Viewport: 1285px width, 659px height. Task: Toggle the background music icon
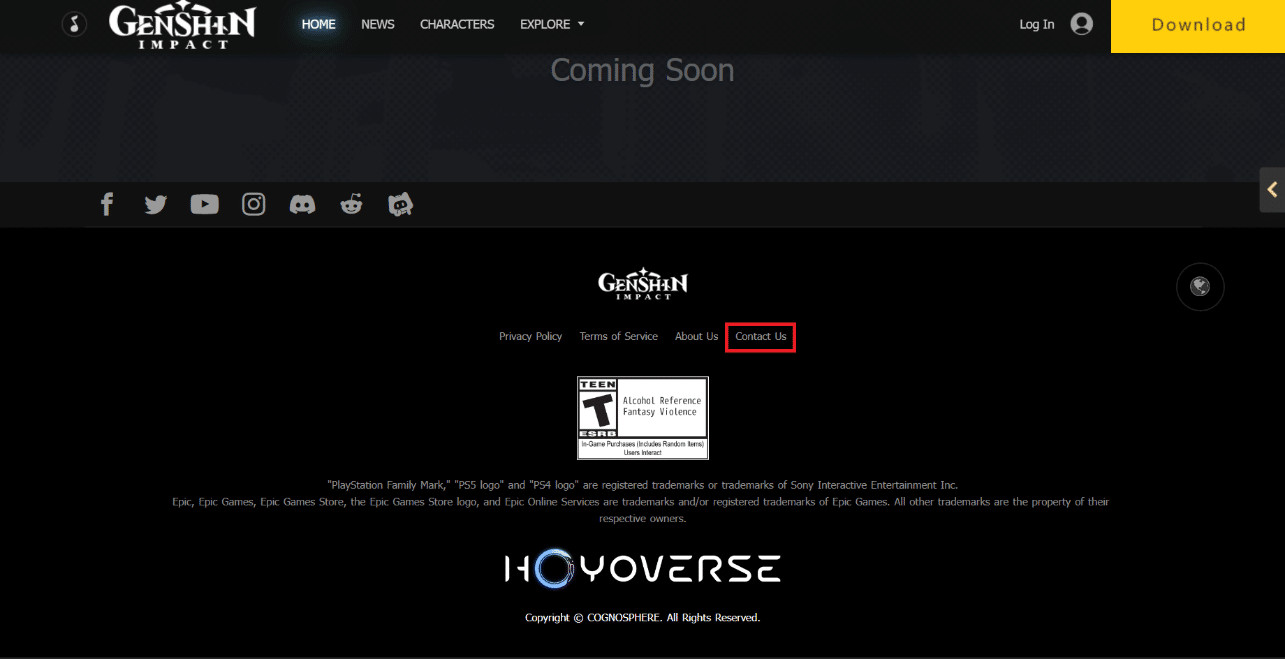point(74,24)
